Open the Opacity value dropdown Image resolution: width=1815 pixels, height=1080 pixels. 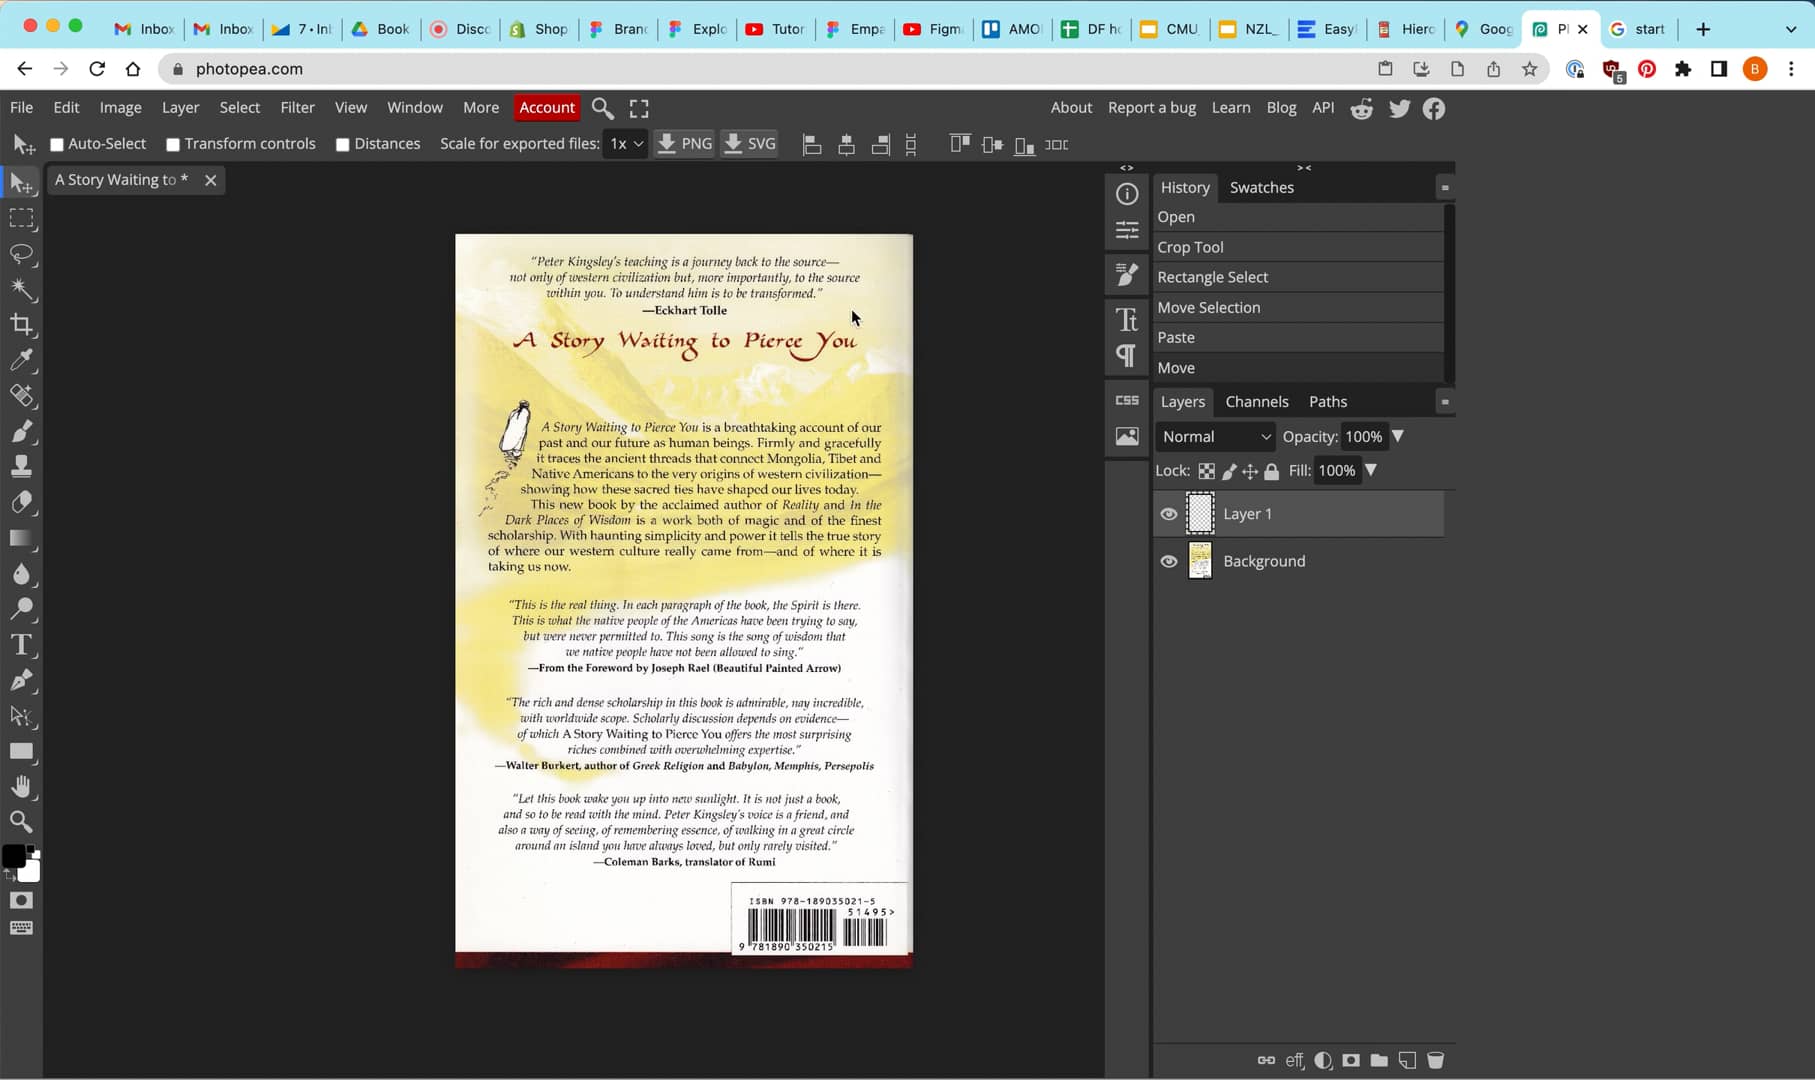tap(1399, 436)
